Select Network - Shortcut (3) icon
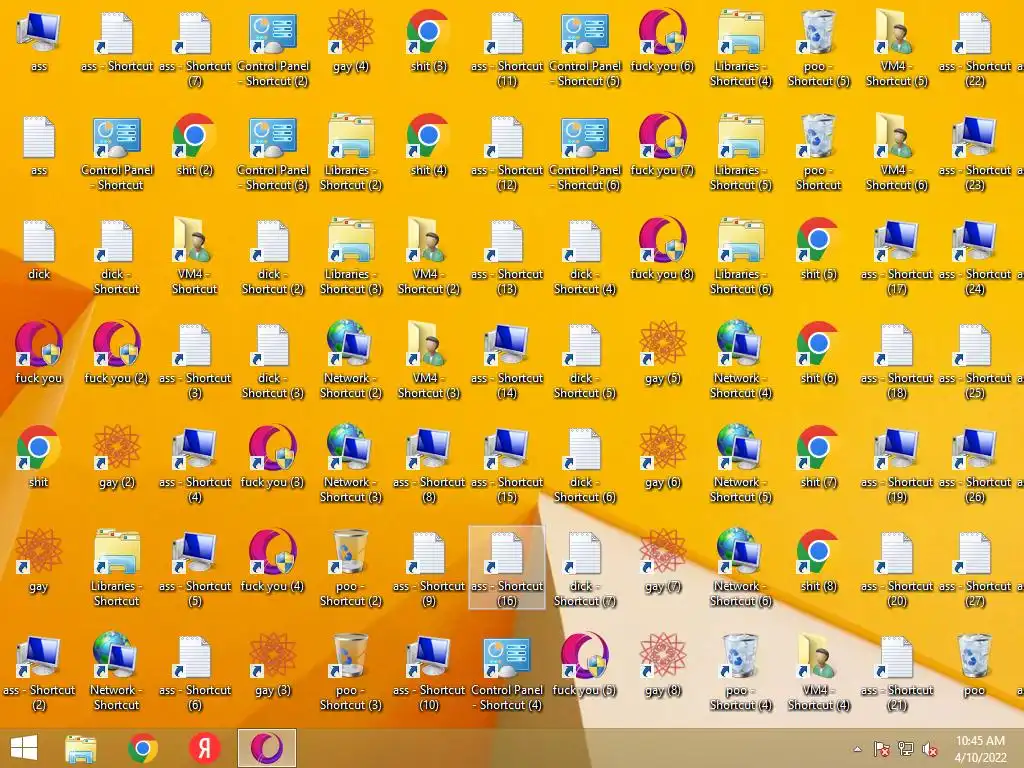Screen dimensions: 1024x768 [351, 464]
